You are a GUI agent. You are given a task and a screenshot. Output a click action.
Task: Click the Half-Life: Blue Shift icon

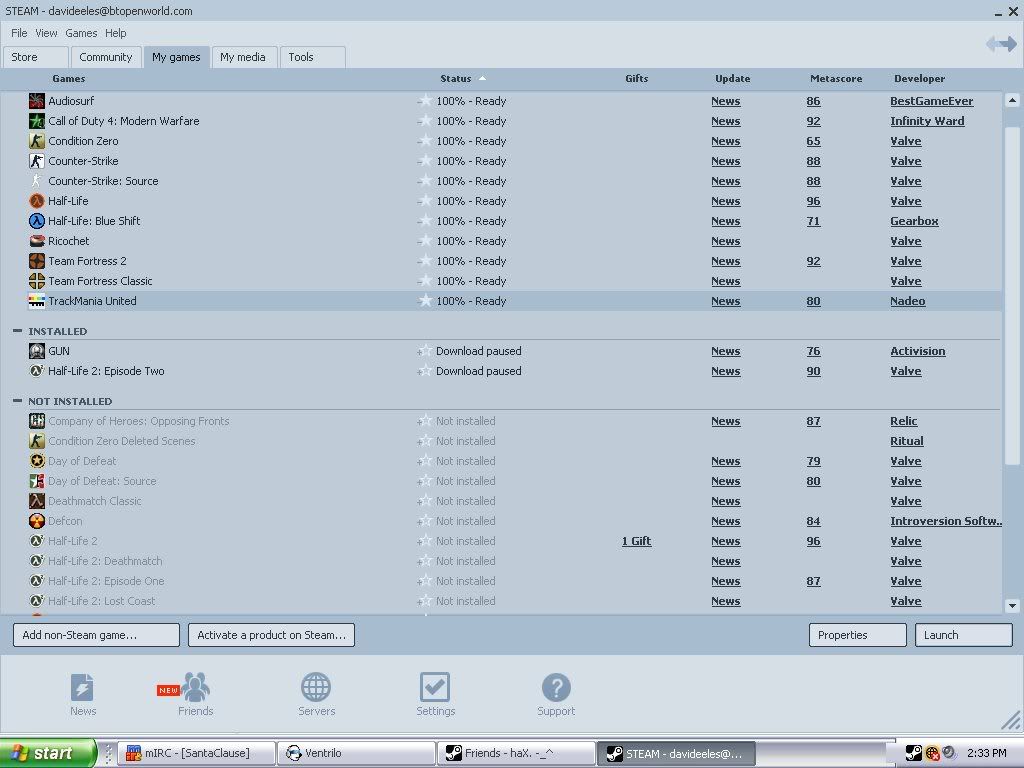37,221
